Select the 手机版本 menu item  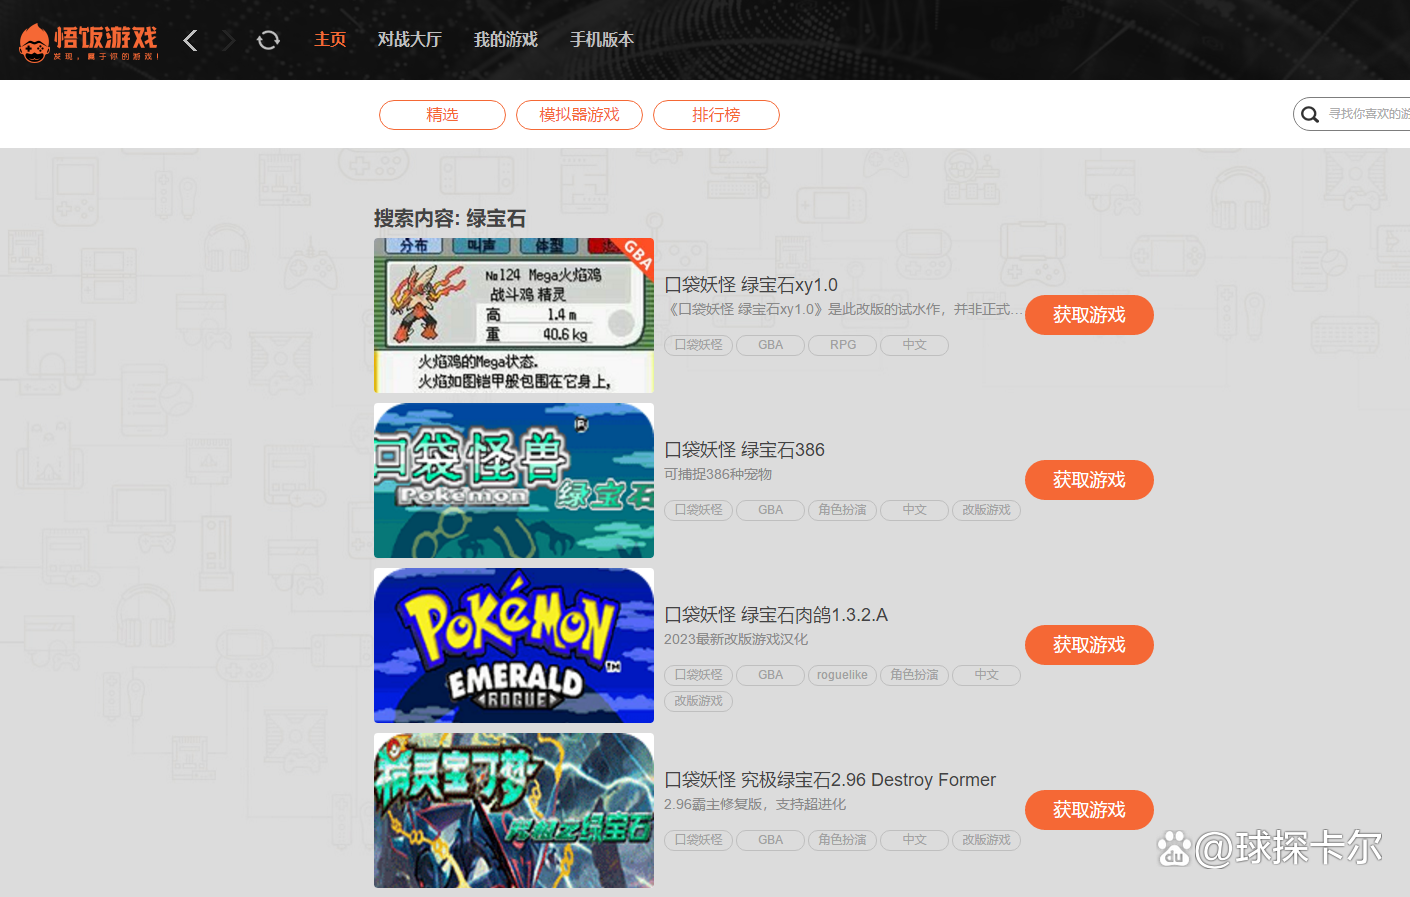coord(601,40)
